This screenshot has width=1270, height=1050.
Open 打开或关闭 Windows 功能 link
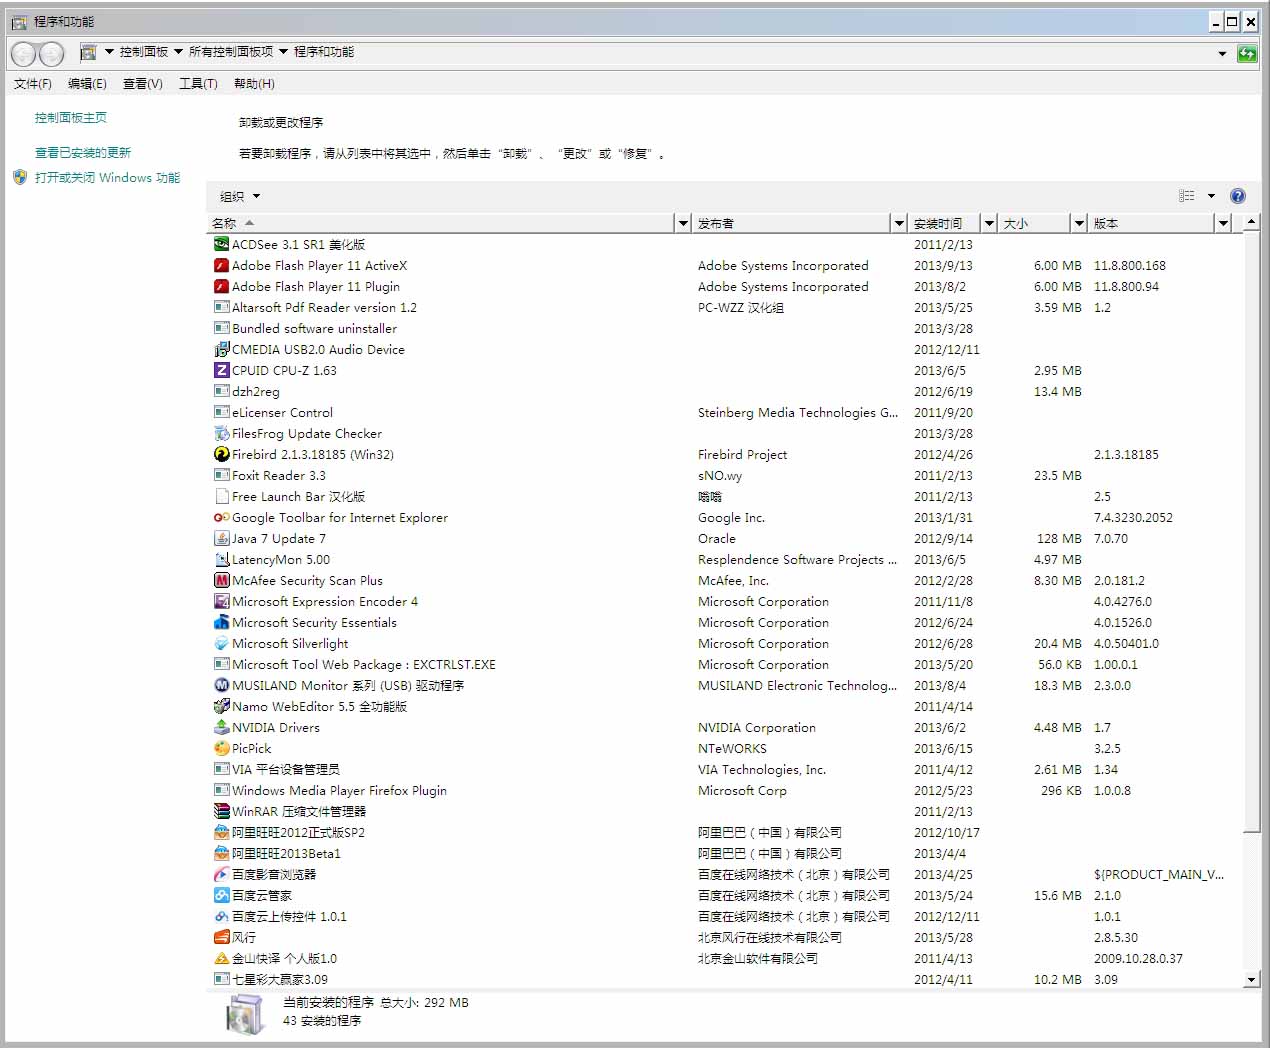point(108,178)
